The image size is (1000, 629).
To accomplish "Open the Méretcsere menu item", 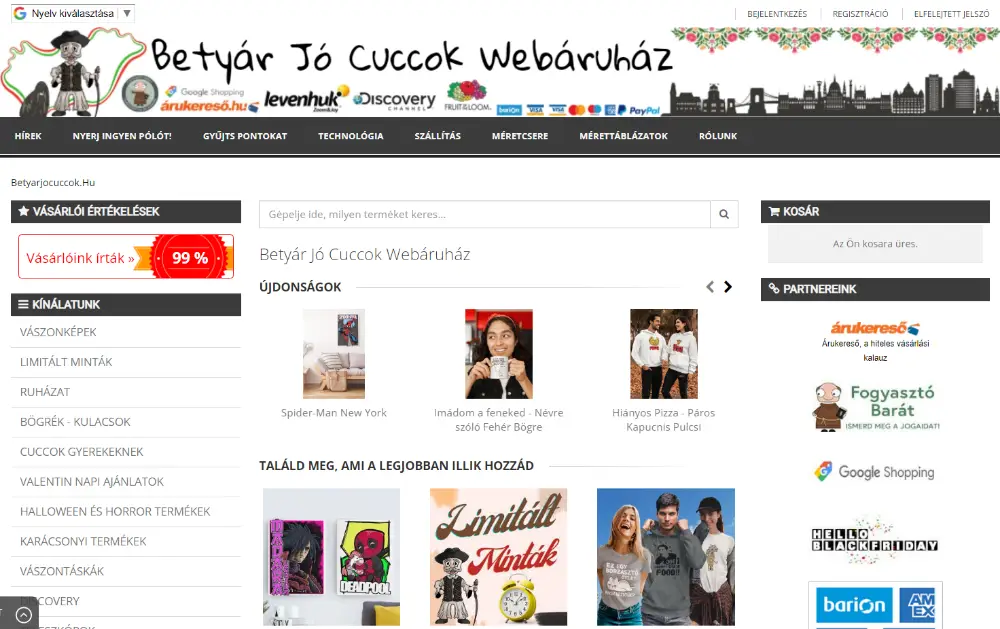I will coord(520,136).
